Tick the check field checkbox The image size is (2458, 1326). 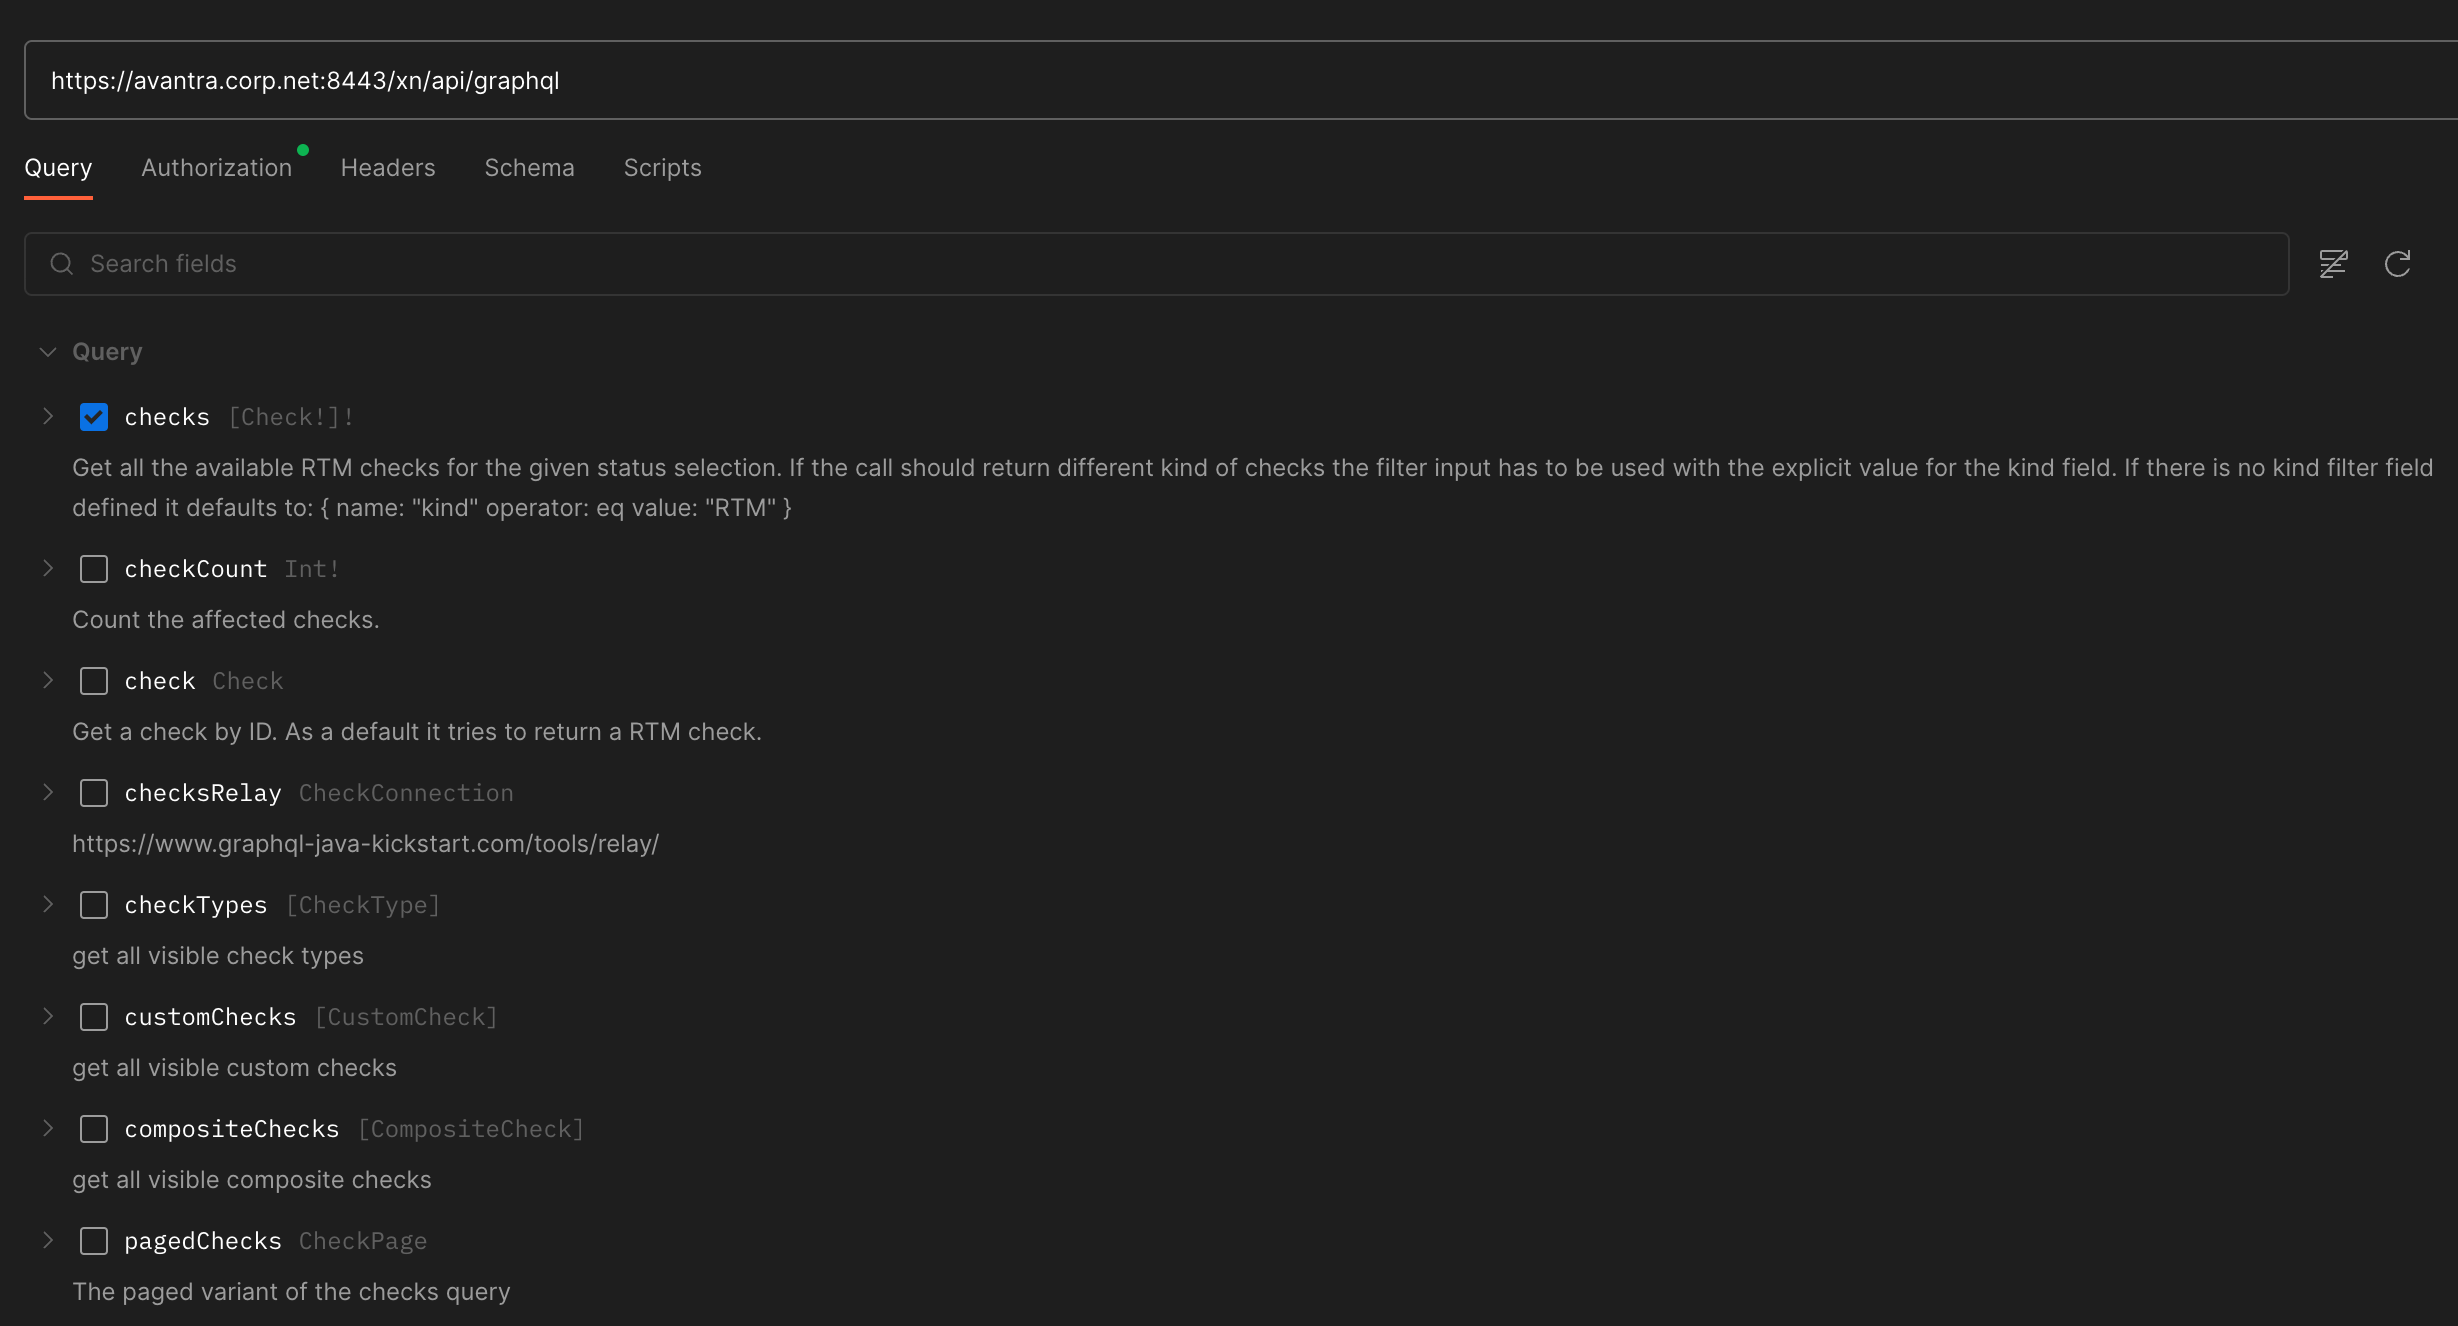point(94,681)
